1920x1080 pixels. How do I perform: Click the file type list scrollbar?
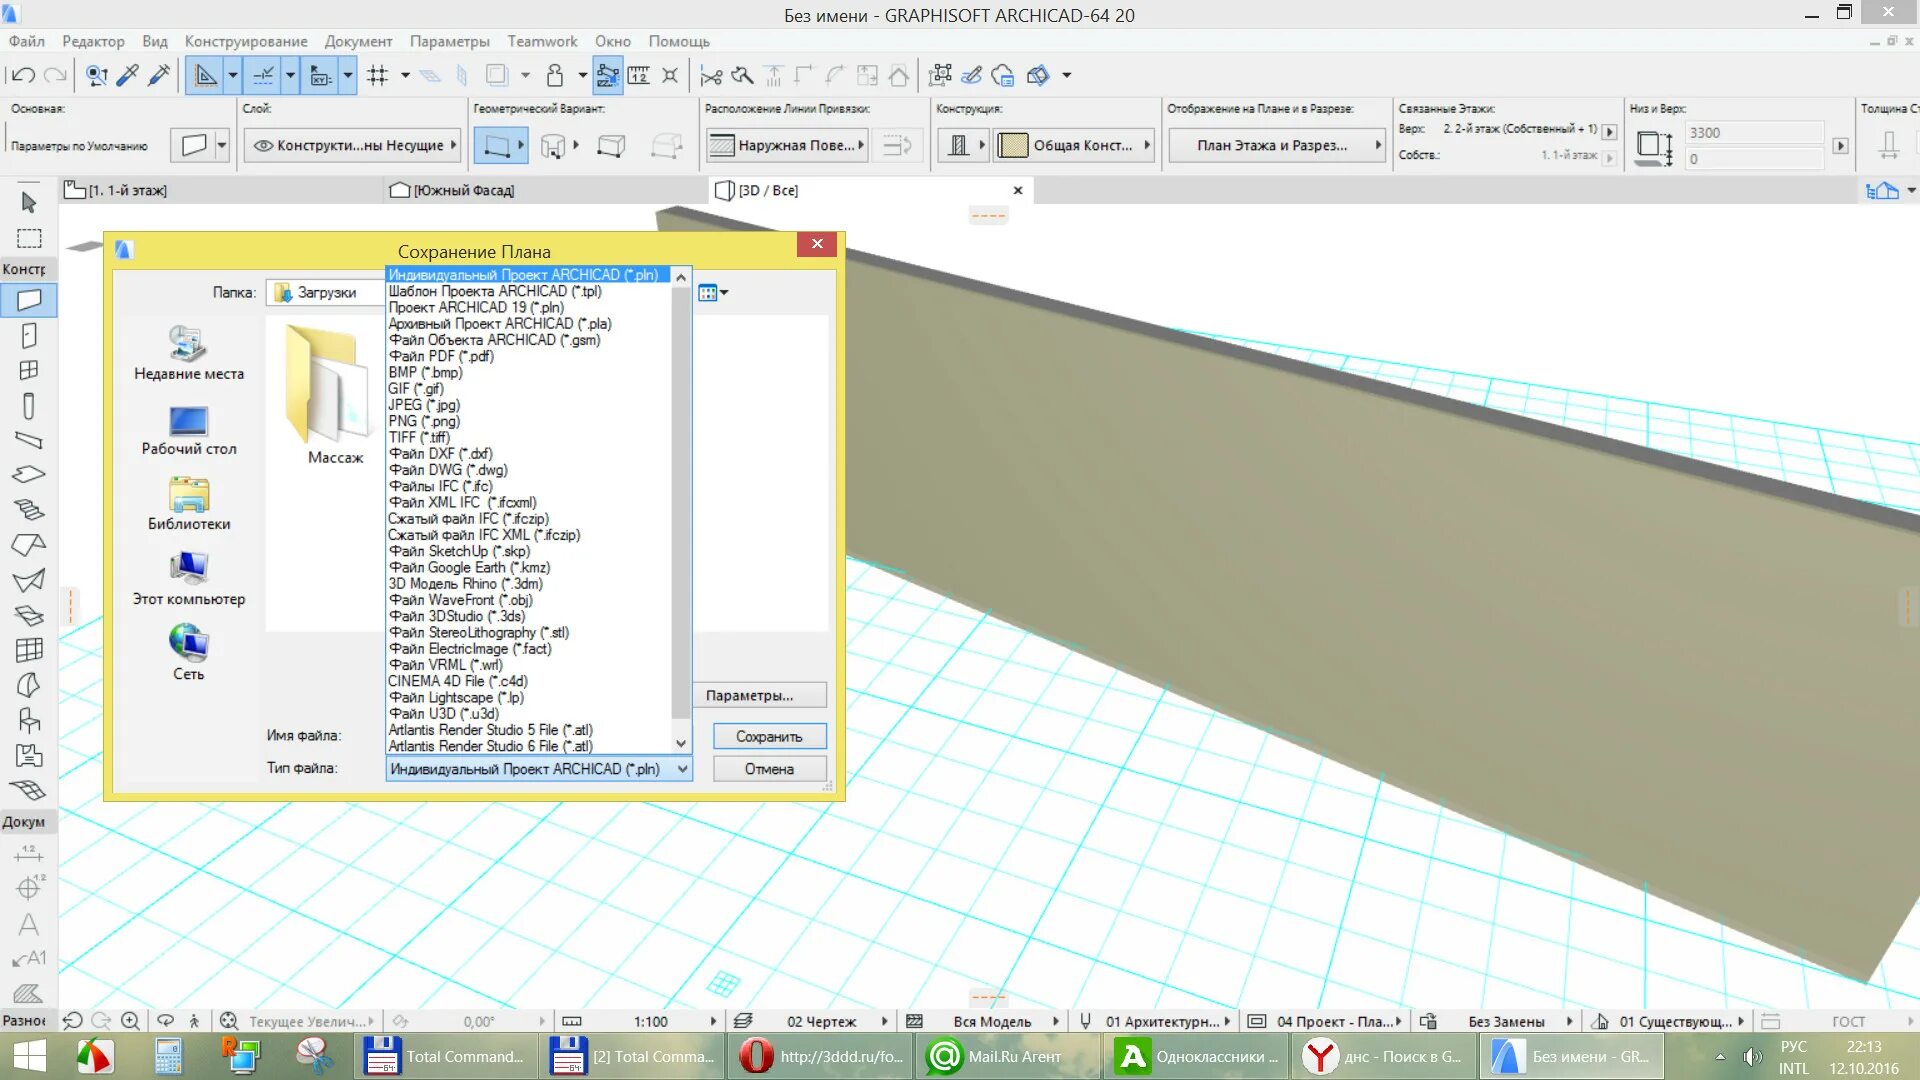(681, 502)
